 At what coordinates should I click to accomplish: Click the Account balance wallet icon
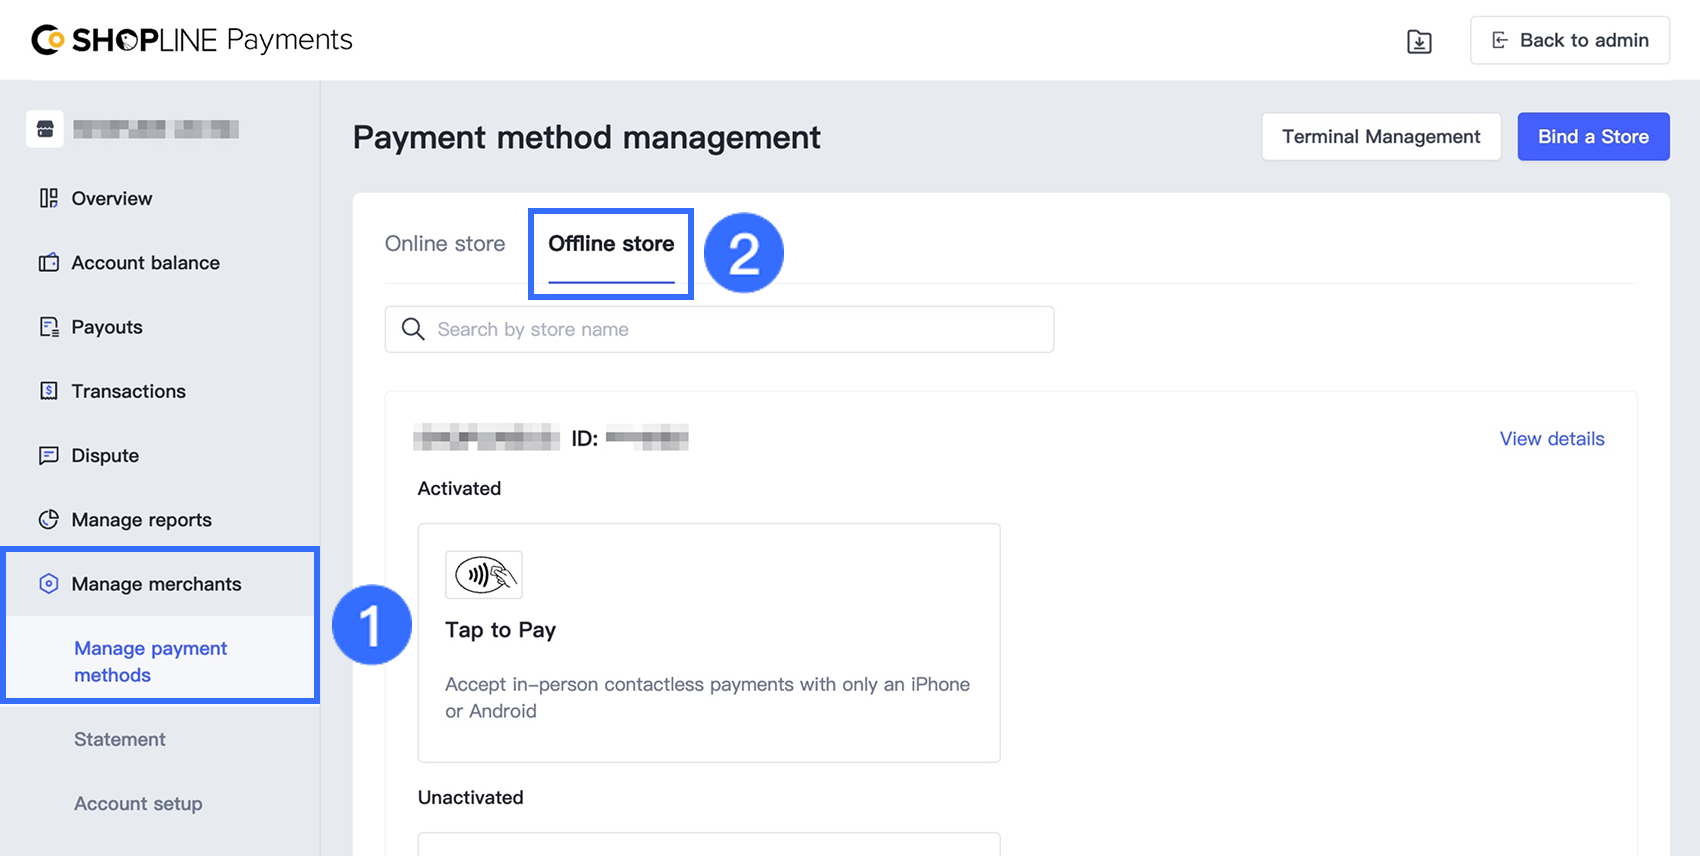48,263
